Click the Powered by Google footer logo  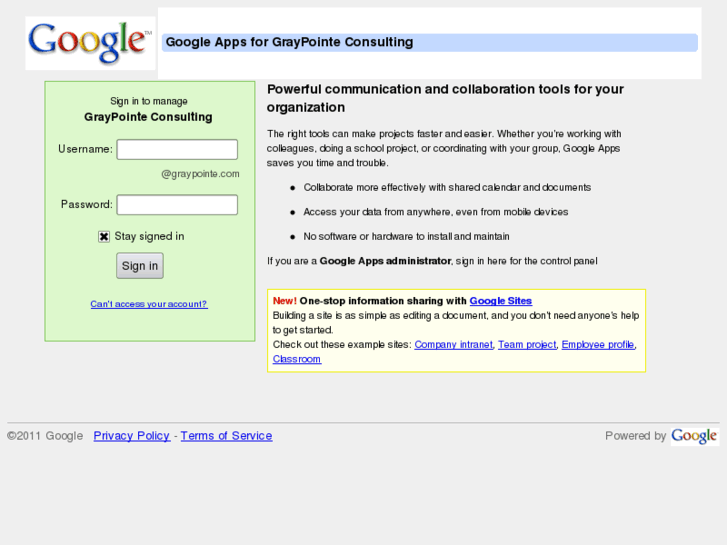(x=695, y=436)
